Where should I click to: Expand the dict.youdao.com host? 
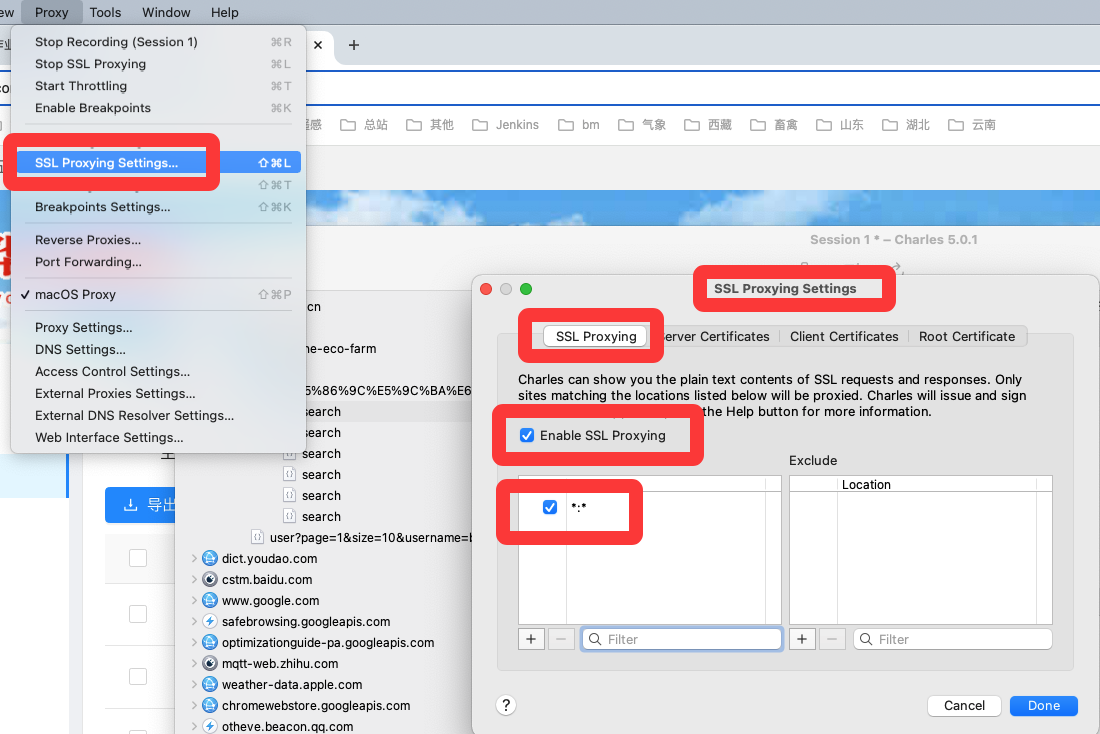194,559
